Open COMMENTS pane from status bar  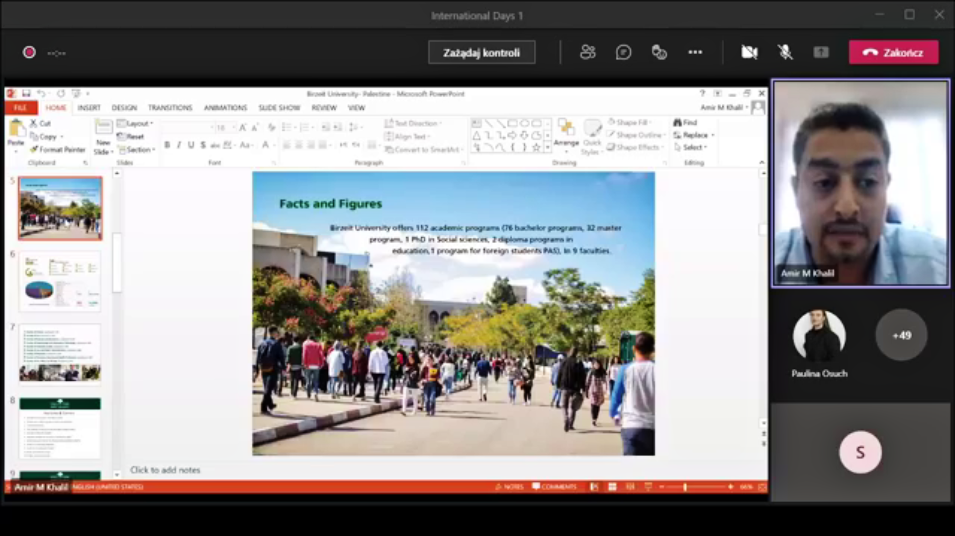point(554,487)
